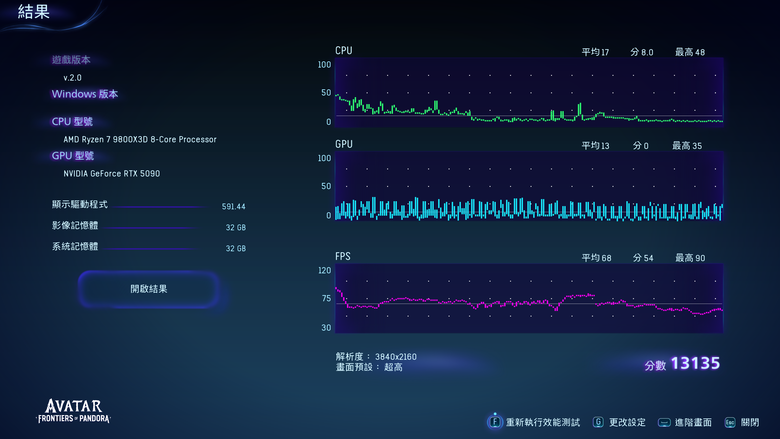The width and height of the screenshot is (780, 439).
Task: Click the FPS 最高 90 value
Action: pos(689,258)
